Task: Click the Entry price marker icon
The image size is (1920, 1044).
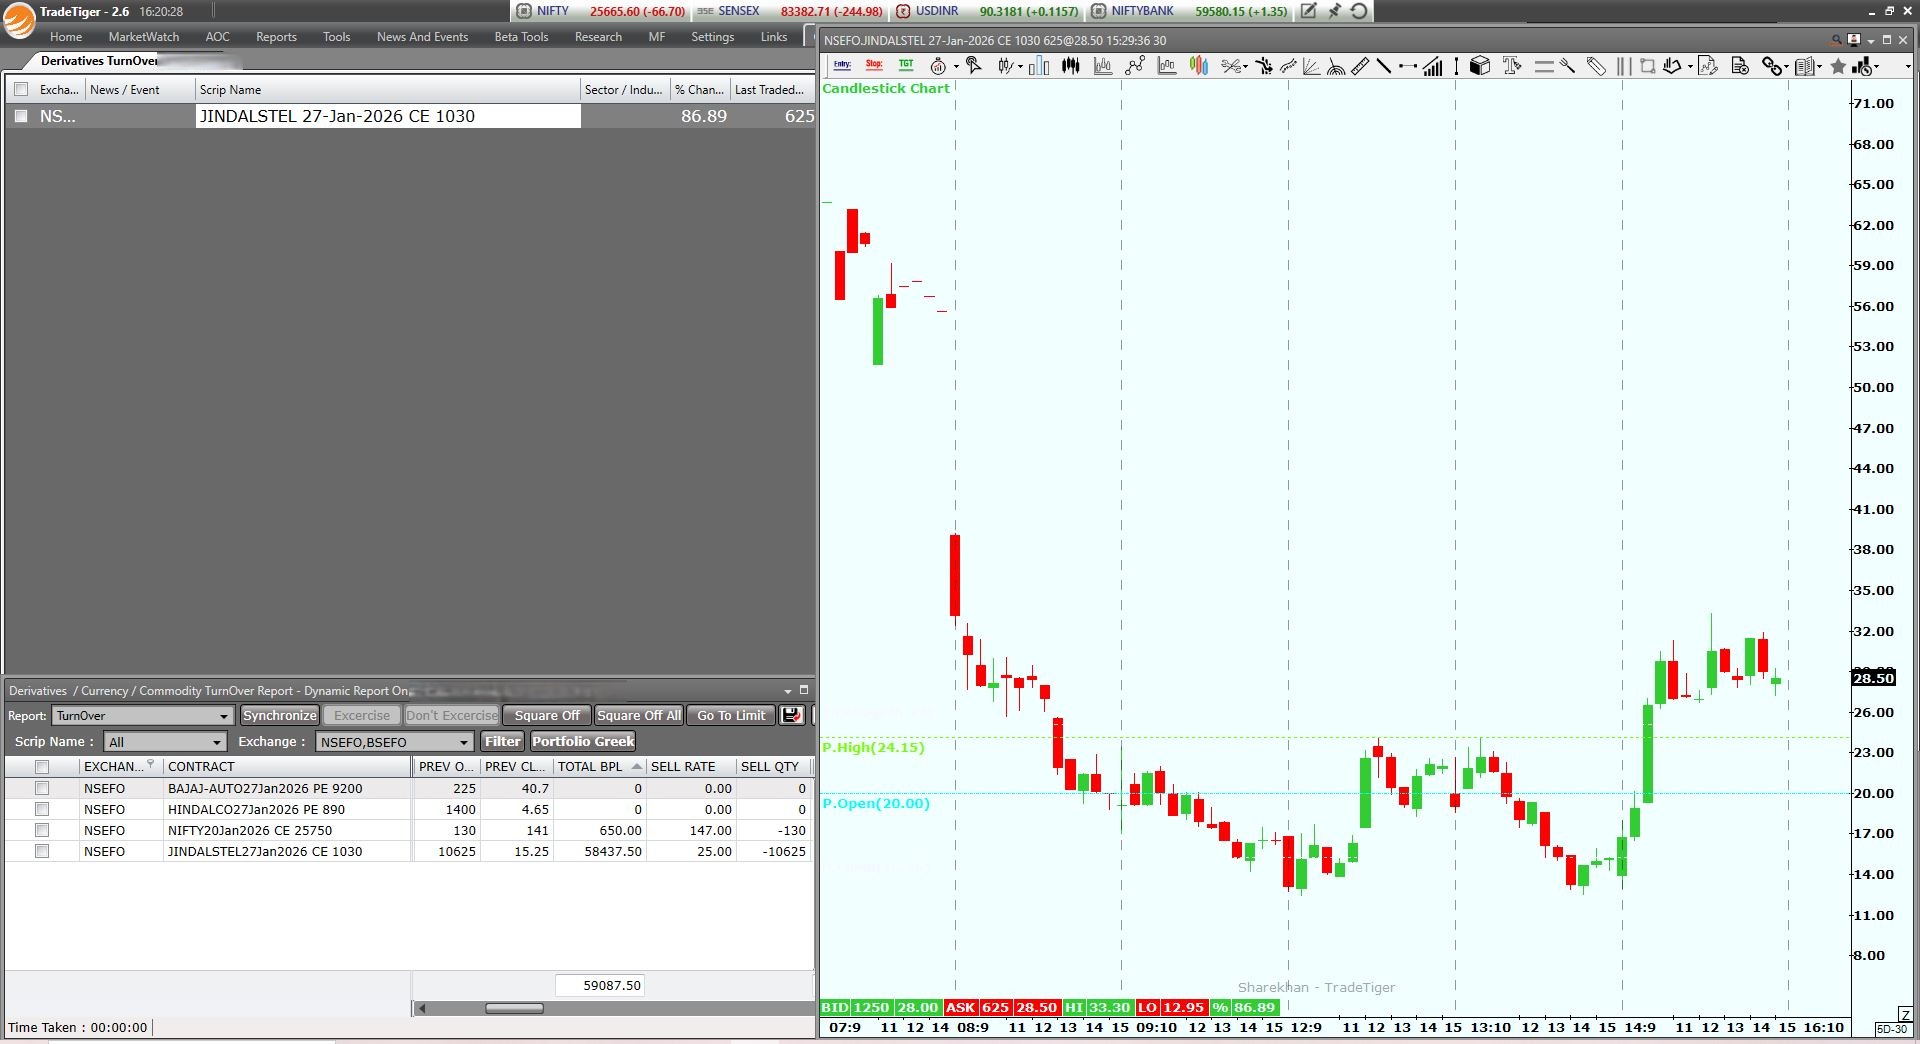Action: tap(842, 65)
